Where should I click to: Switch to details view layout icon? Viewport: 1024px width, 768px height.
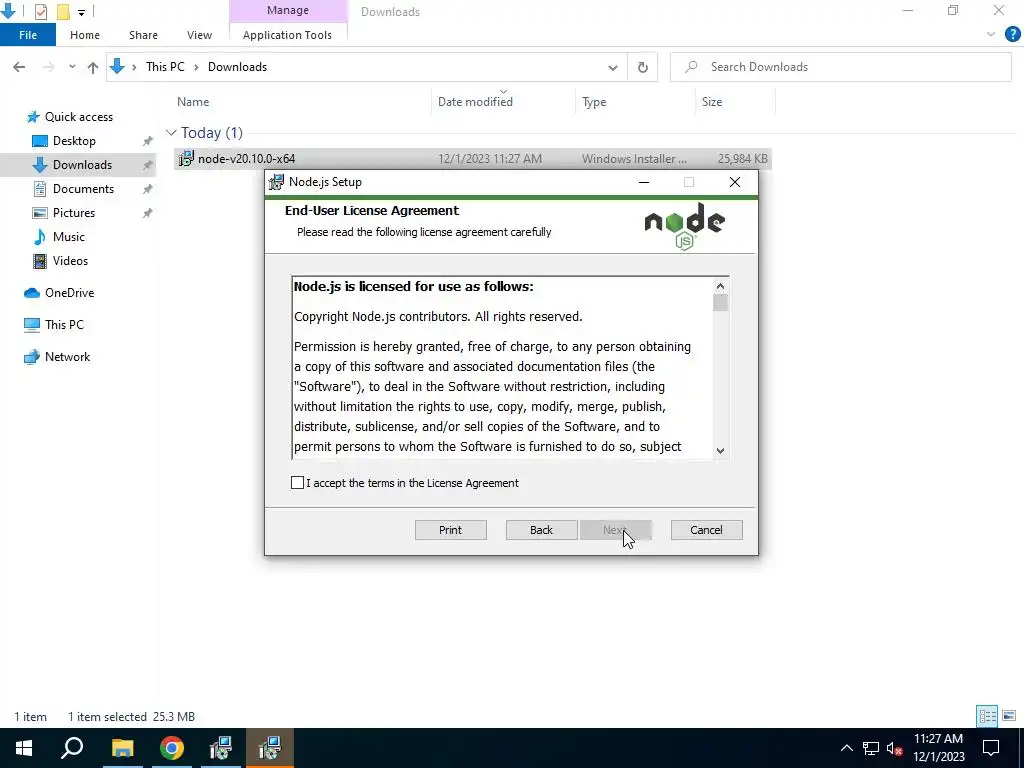[987, 716]
